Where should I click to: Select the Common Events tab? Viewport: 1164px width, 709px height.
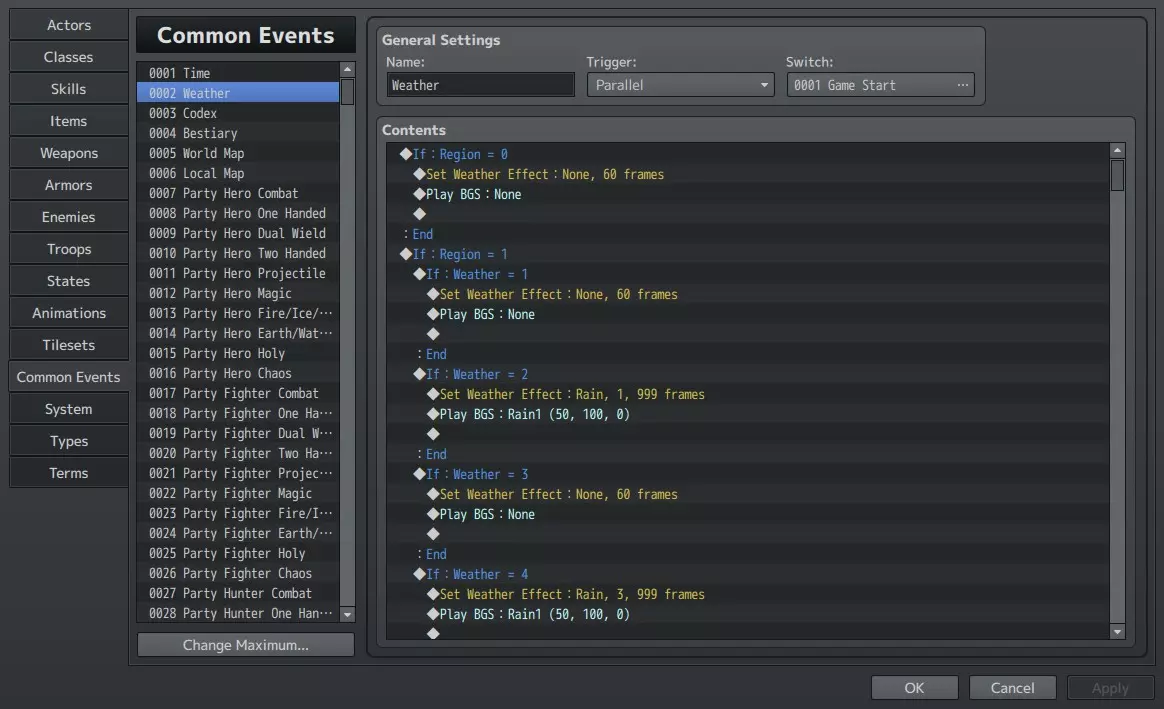click(68, 376)
